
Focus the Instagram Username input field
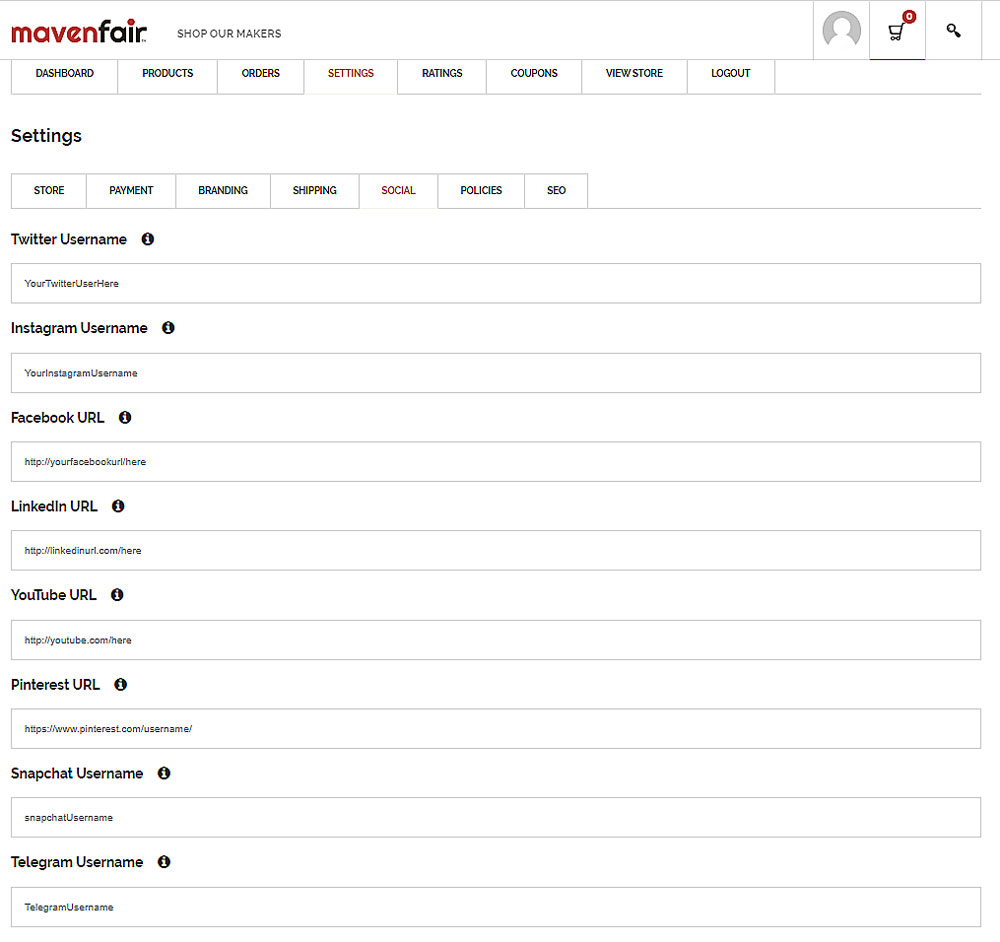(496, 373)
